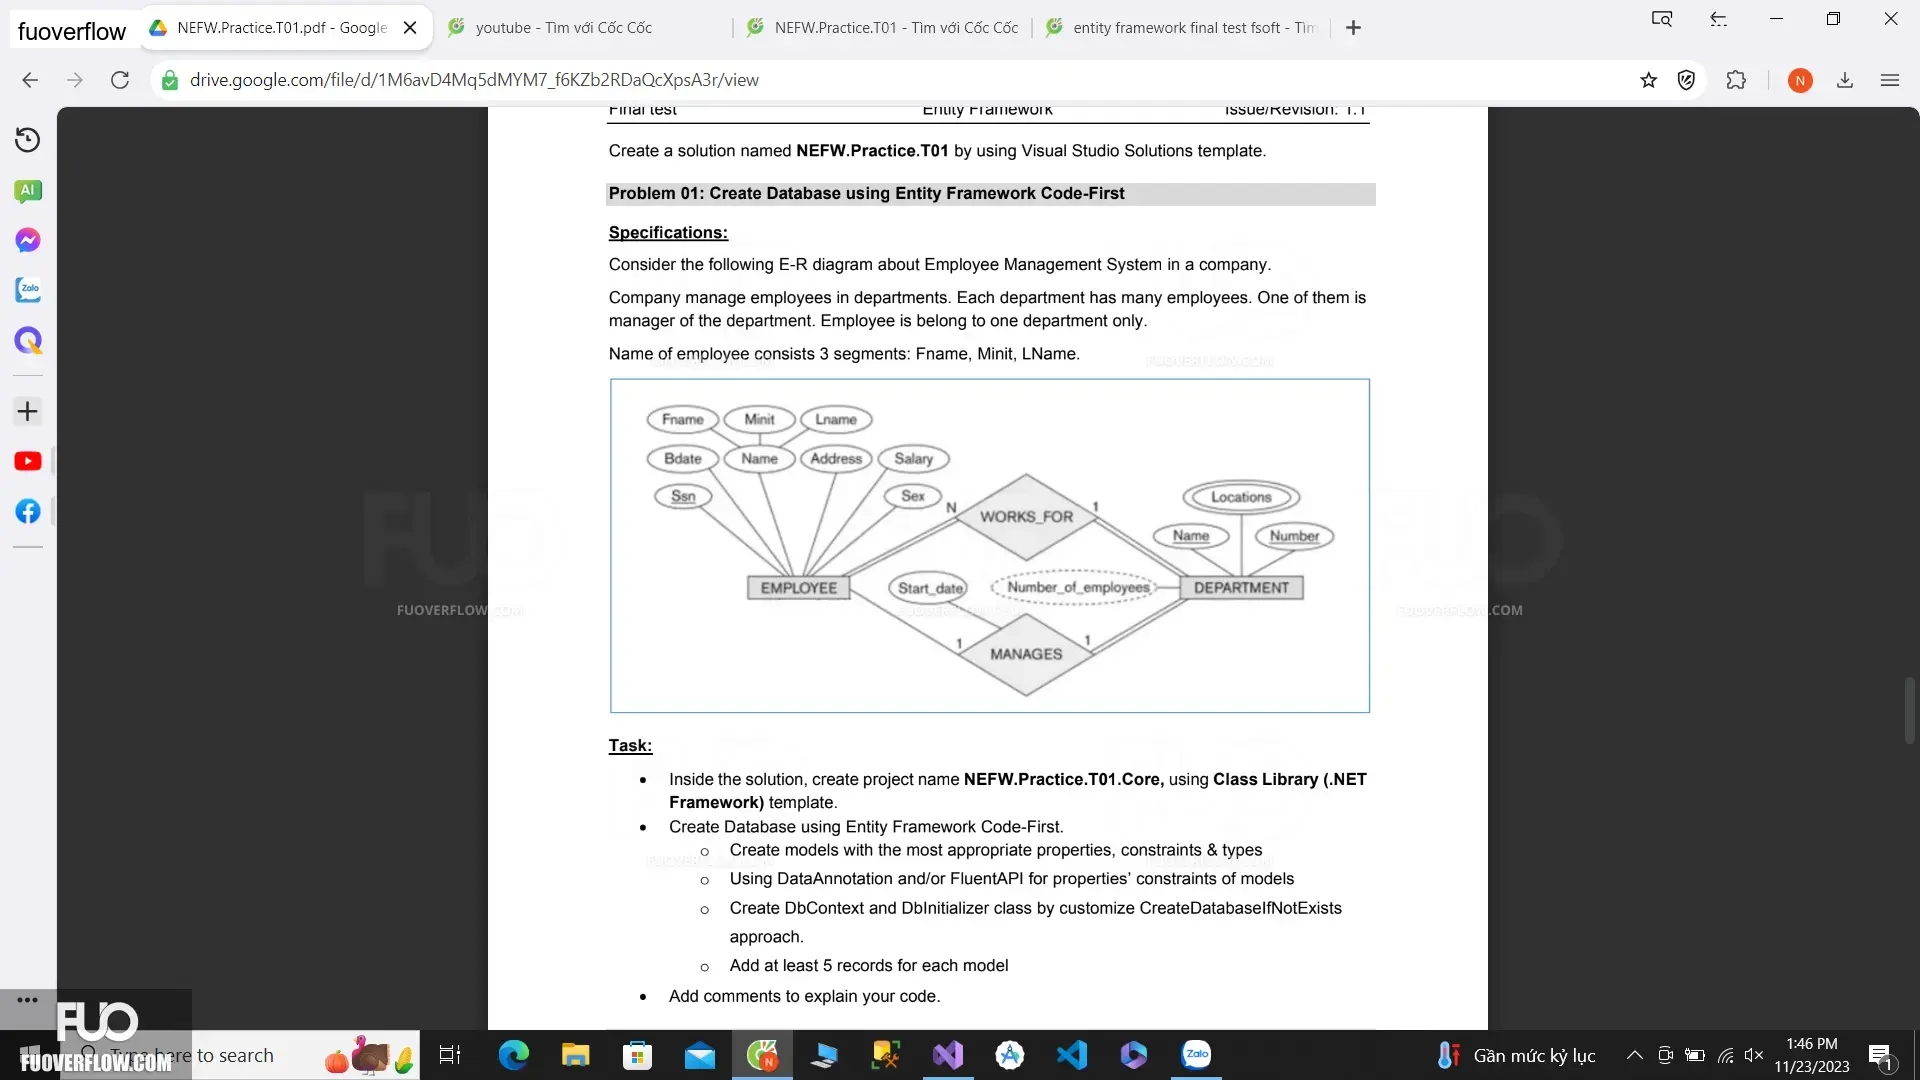Open AI chat sidebar icon

point(28,190)
